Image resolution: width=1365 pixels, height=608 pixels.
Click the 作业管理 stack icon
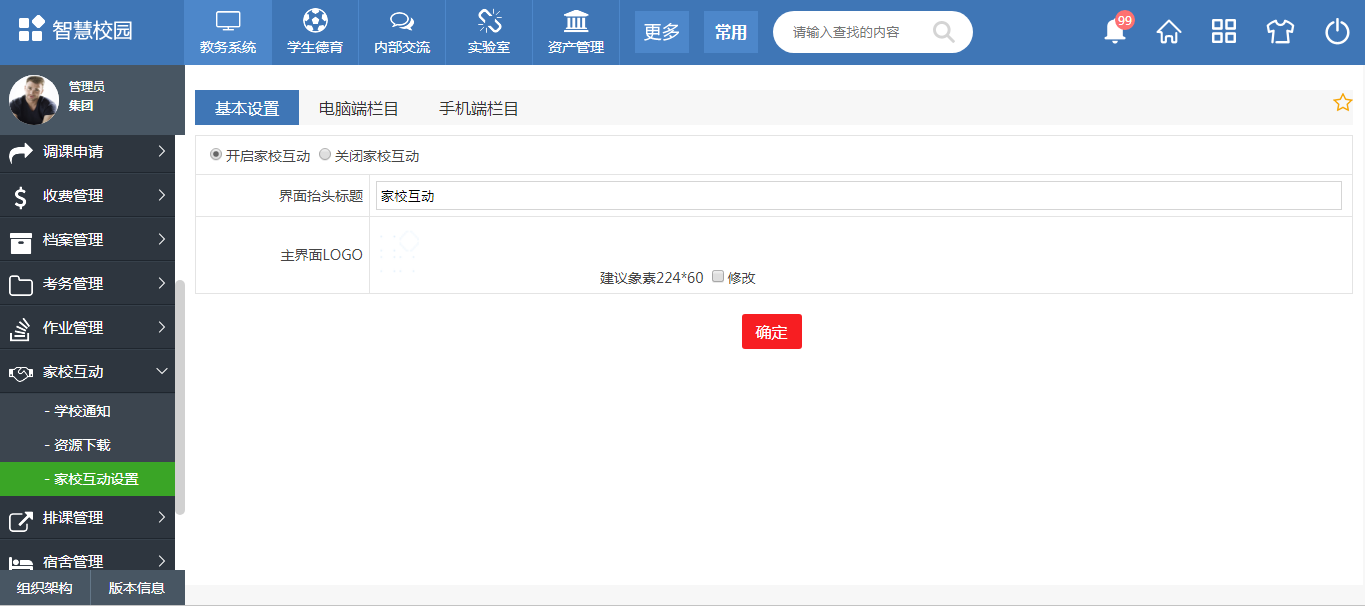[21, 329]
